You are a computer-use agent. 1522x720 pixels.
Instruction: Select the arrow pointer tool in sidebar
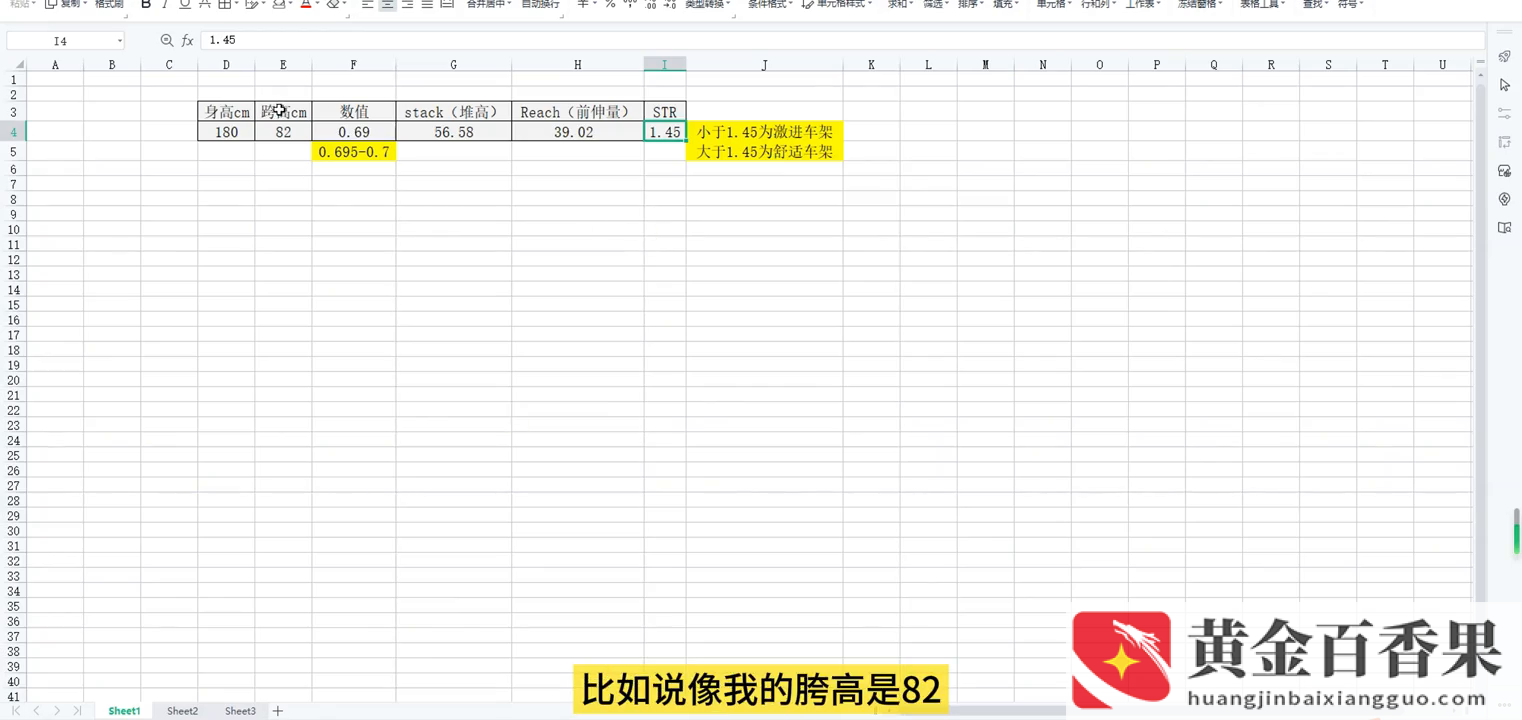pyautogui.click(x=1504, y=85)
